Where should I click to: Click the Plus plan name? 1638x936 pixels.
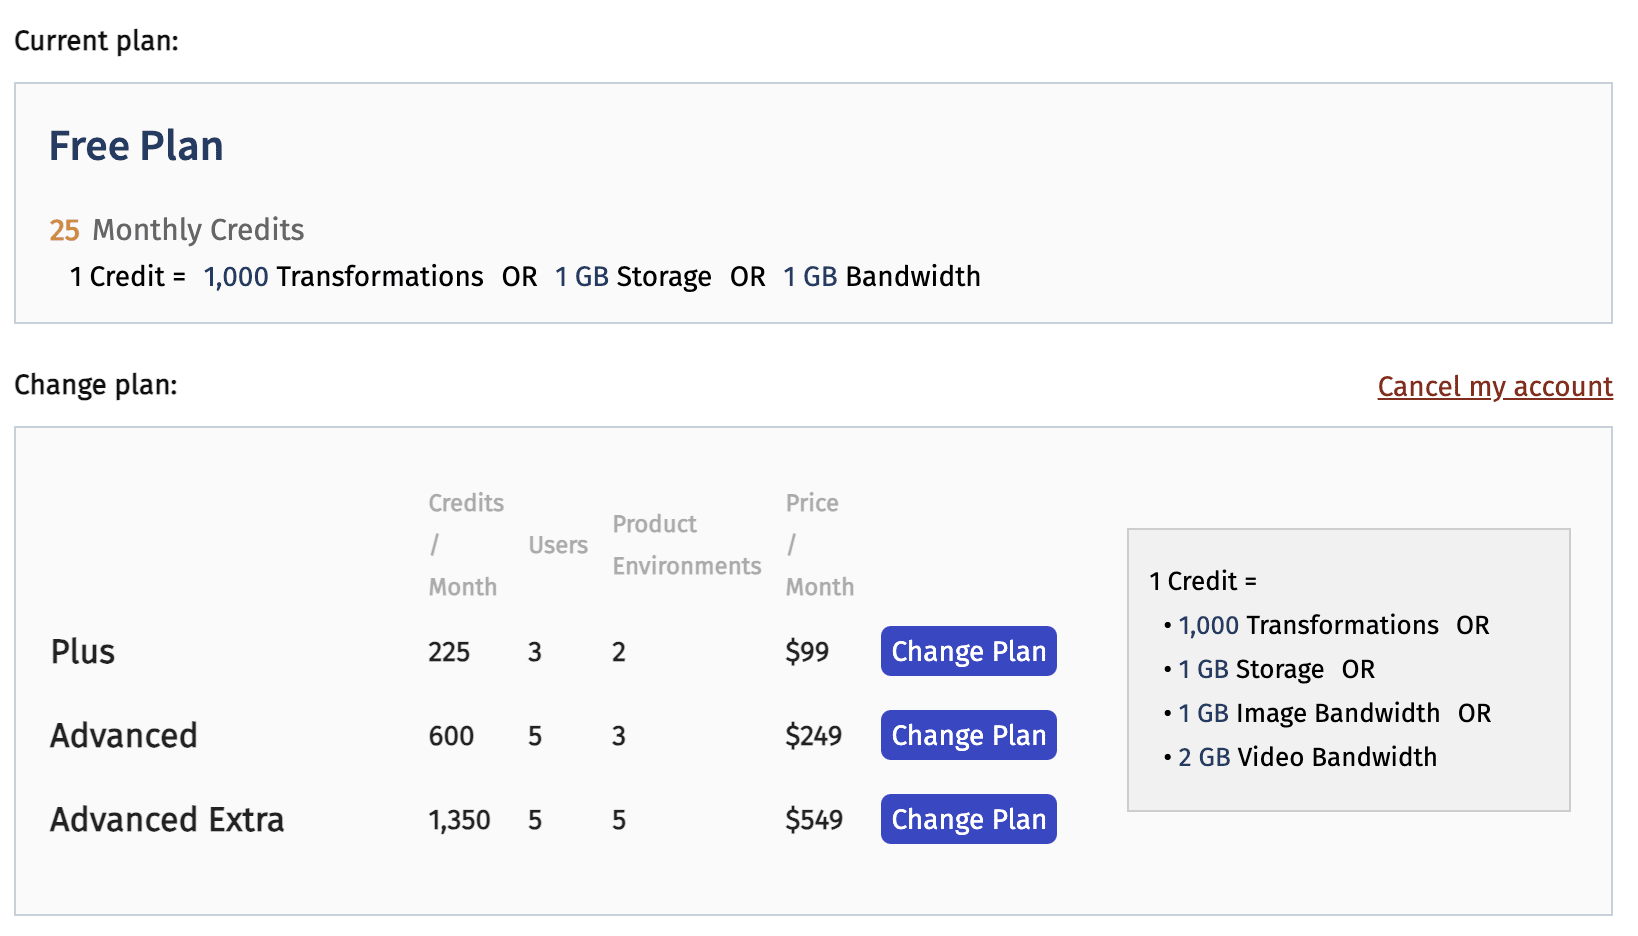point(83,652)
